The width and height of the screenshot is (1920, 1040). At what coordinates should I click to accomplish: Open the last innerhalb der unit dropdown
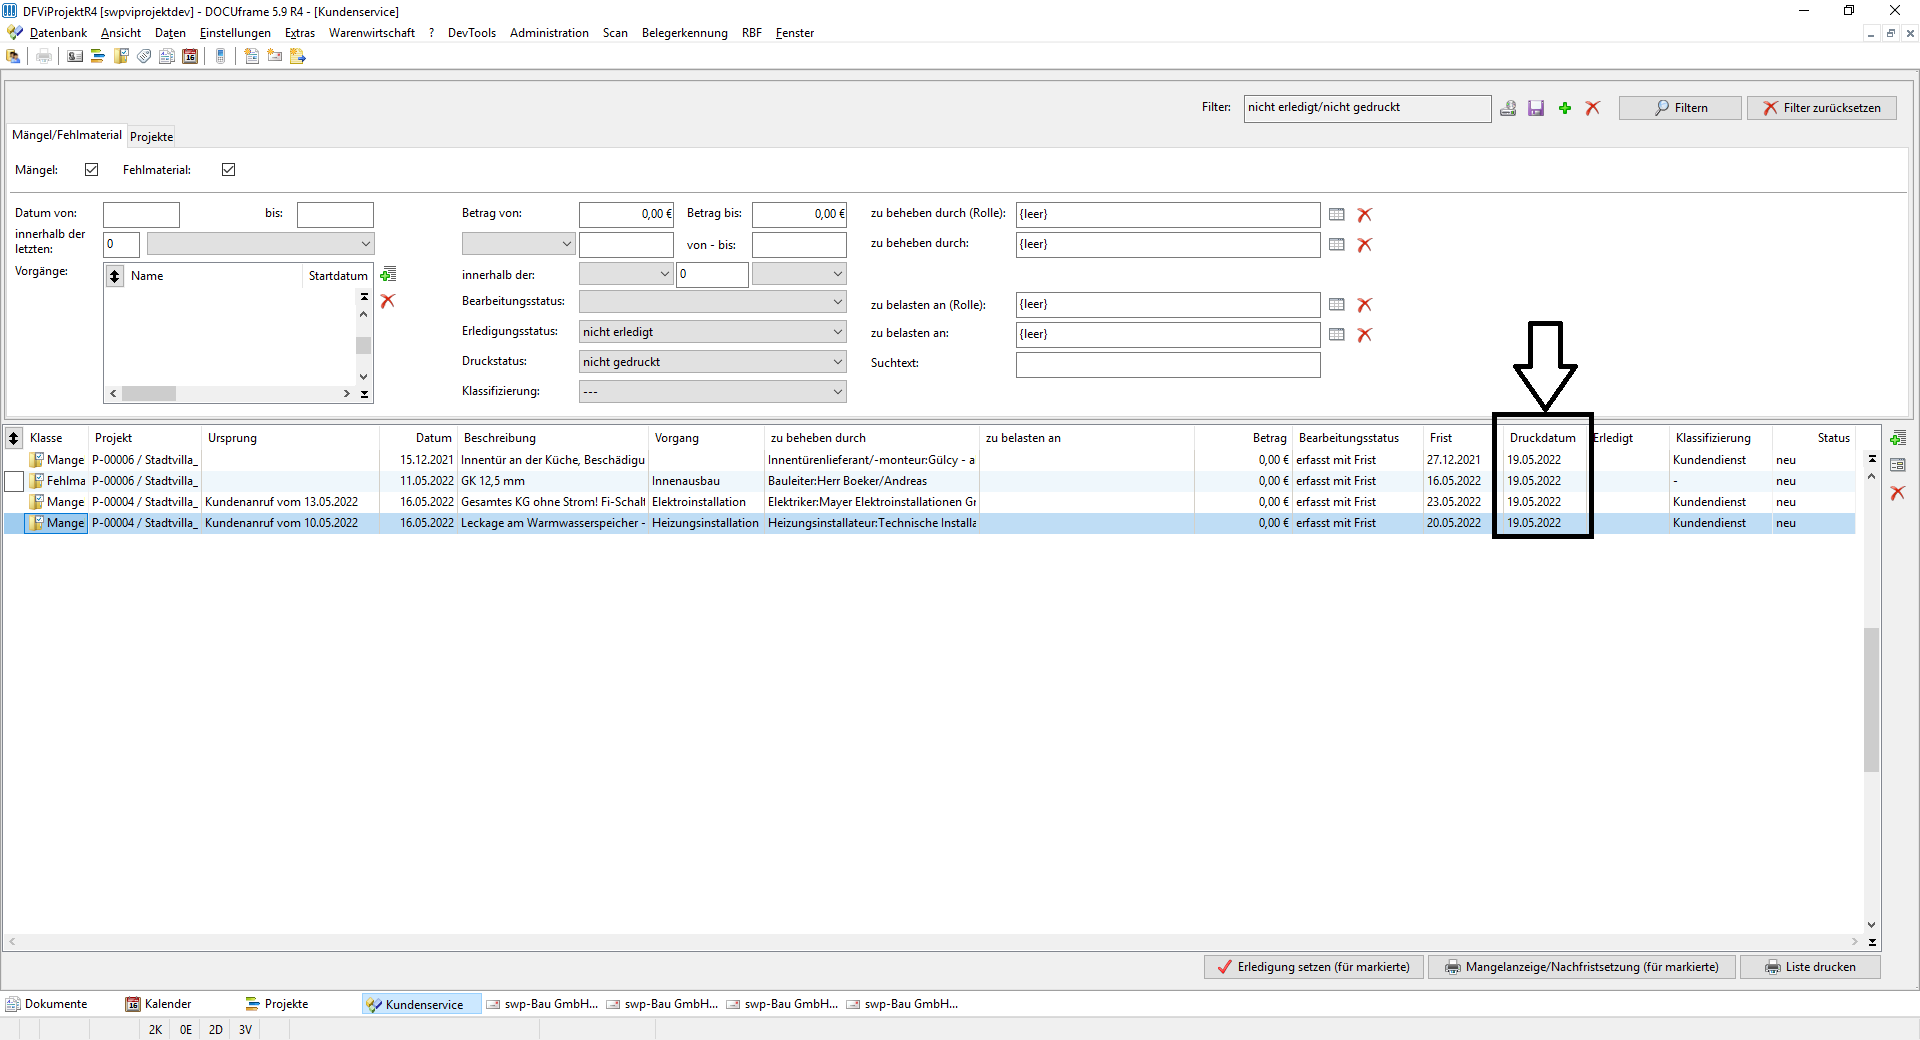coord(799,274)
